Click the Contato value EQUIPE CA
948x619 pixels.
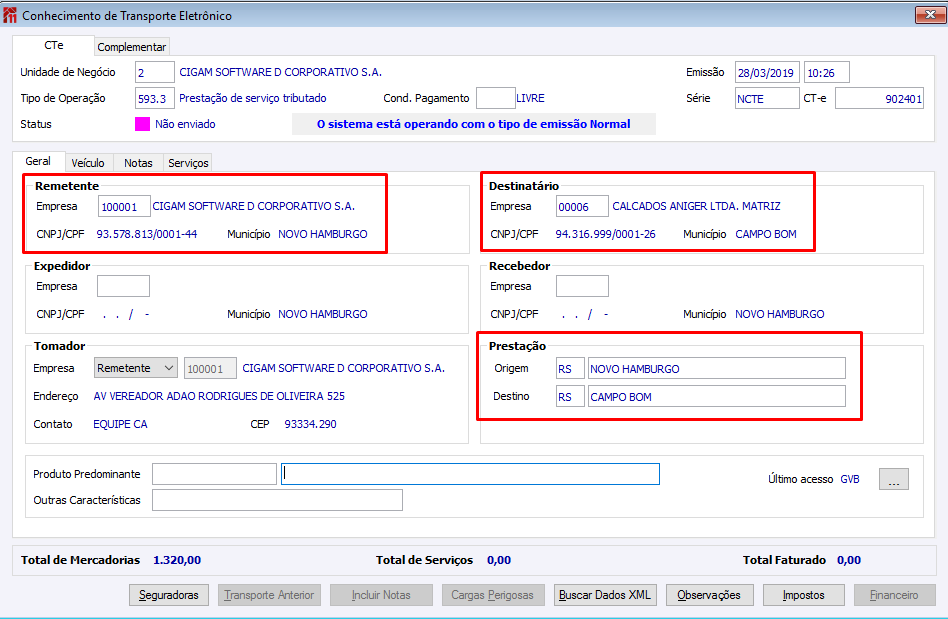(120, 424)
